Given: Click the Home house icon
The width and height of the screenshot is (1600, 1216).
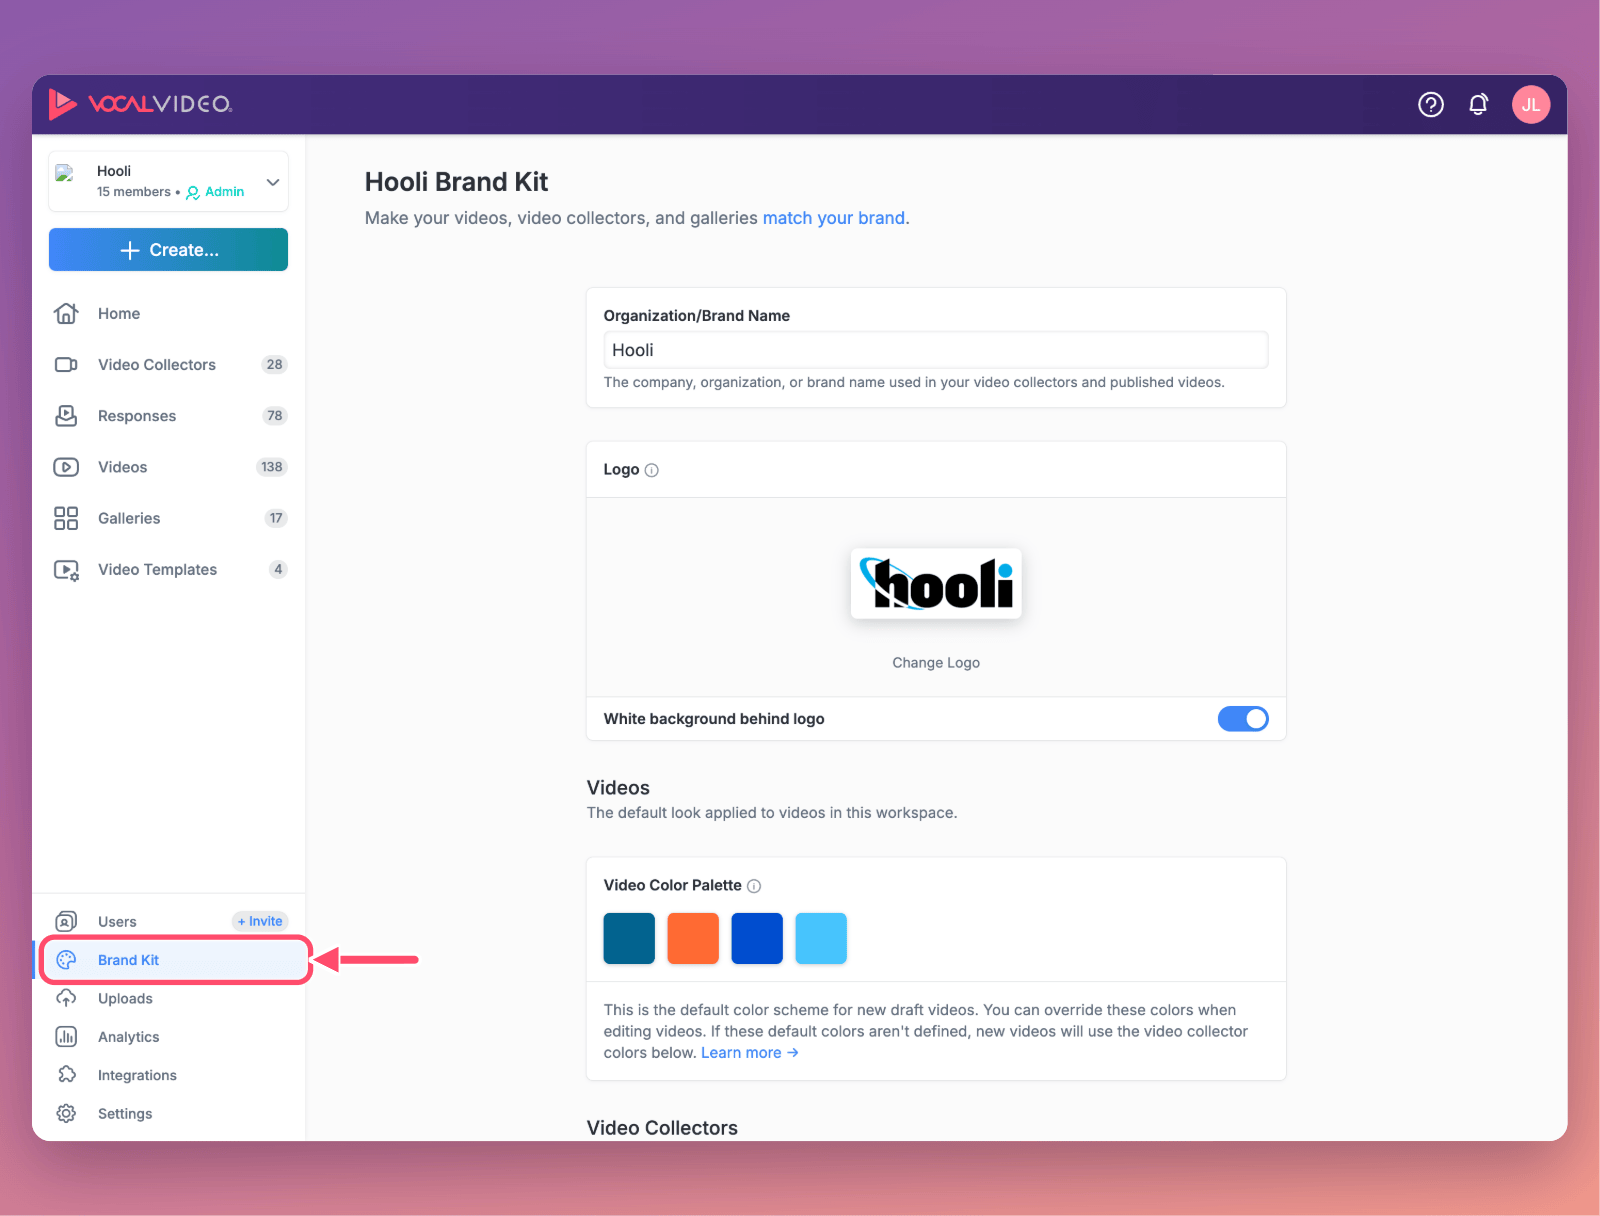Looking at the screenshot, I should tap(66, 314).
